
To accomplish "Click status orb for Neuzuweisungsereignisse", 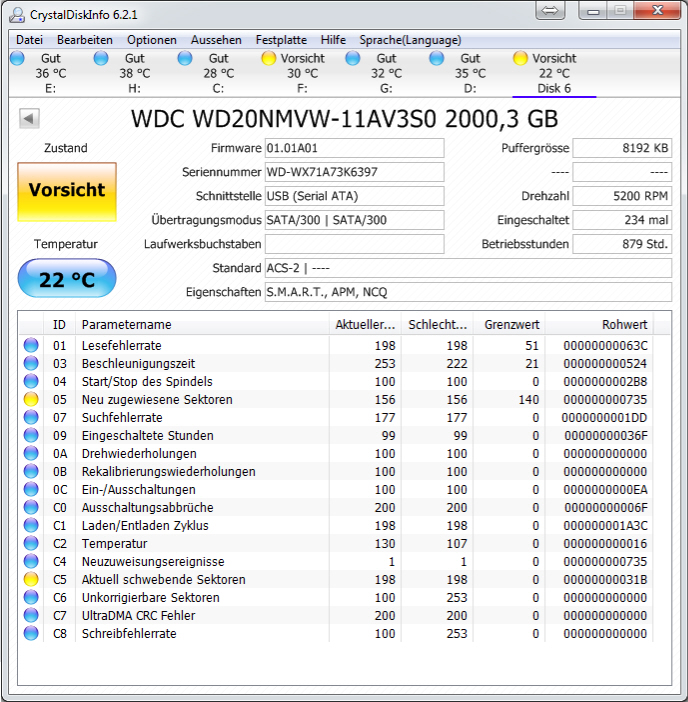I will (x=31, y=561).
